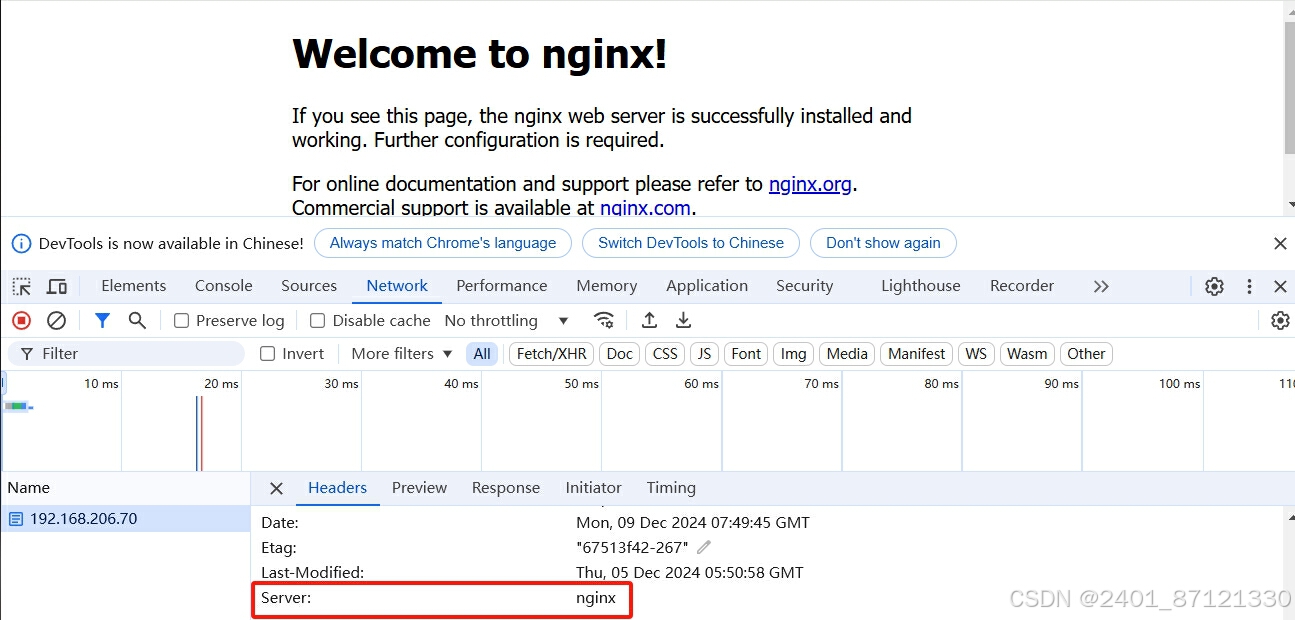The height and width of the screenshot is (620, 1295).
Task: Filter requests by JS type
Action: tap(704, 354)
